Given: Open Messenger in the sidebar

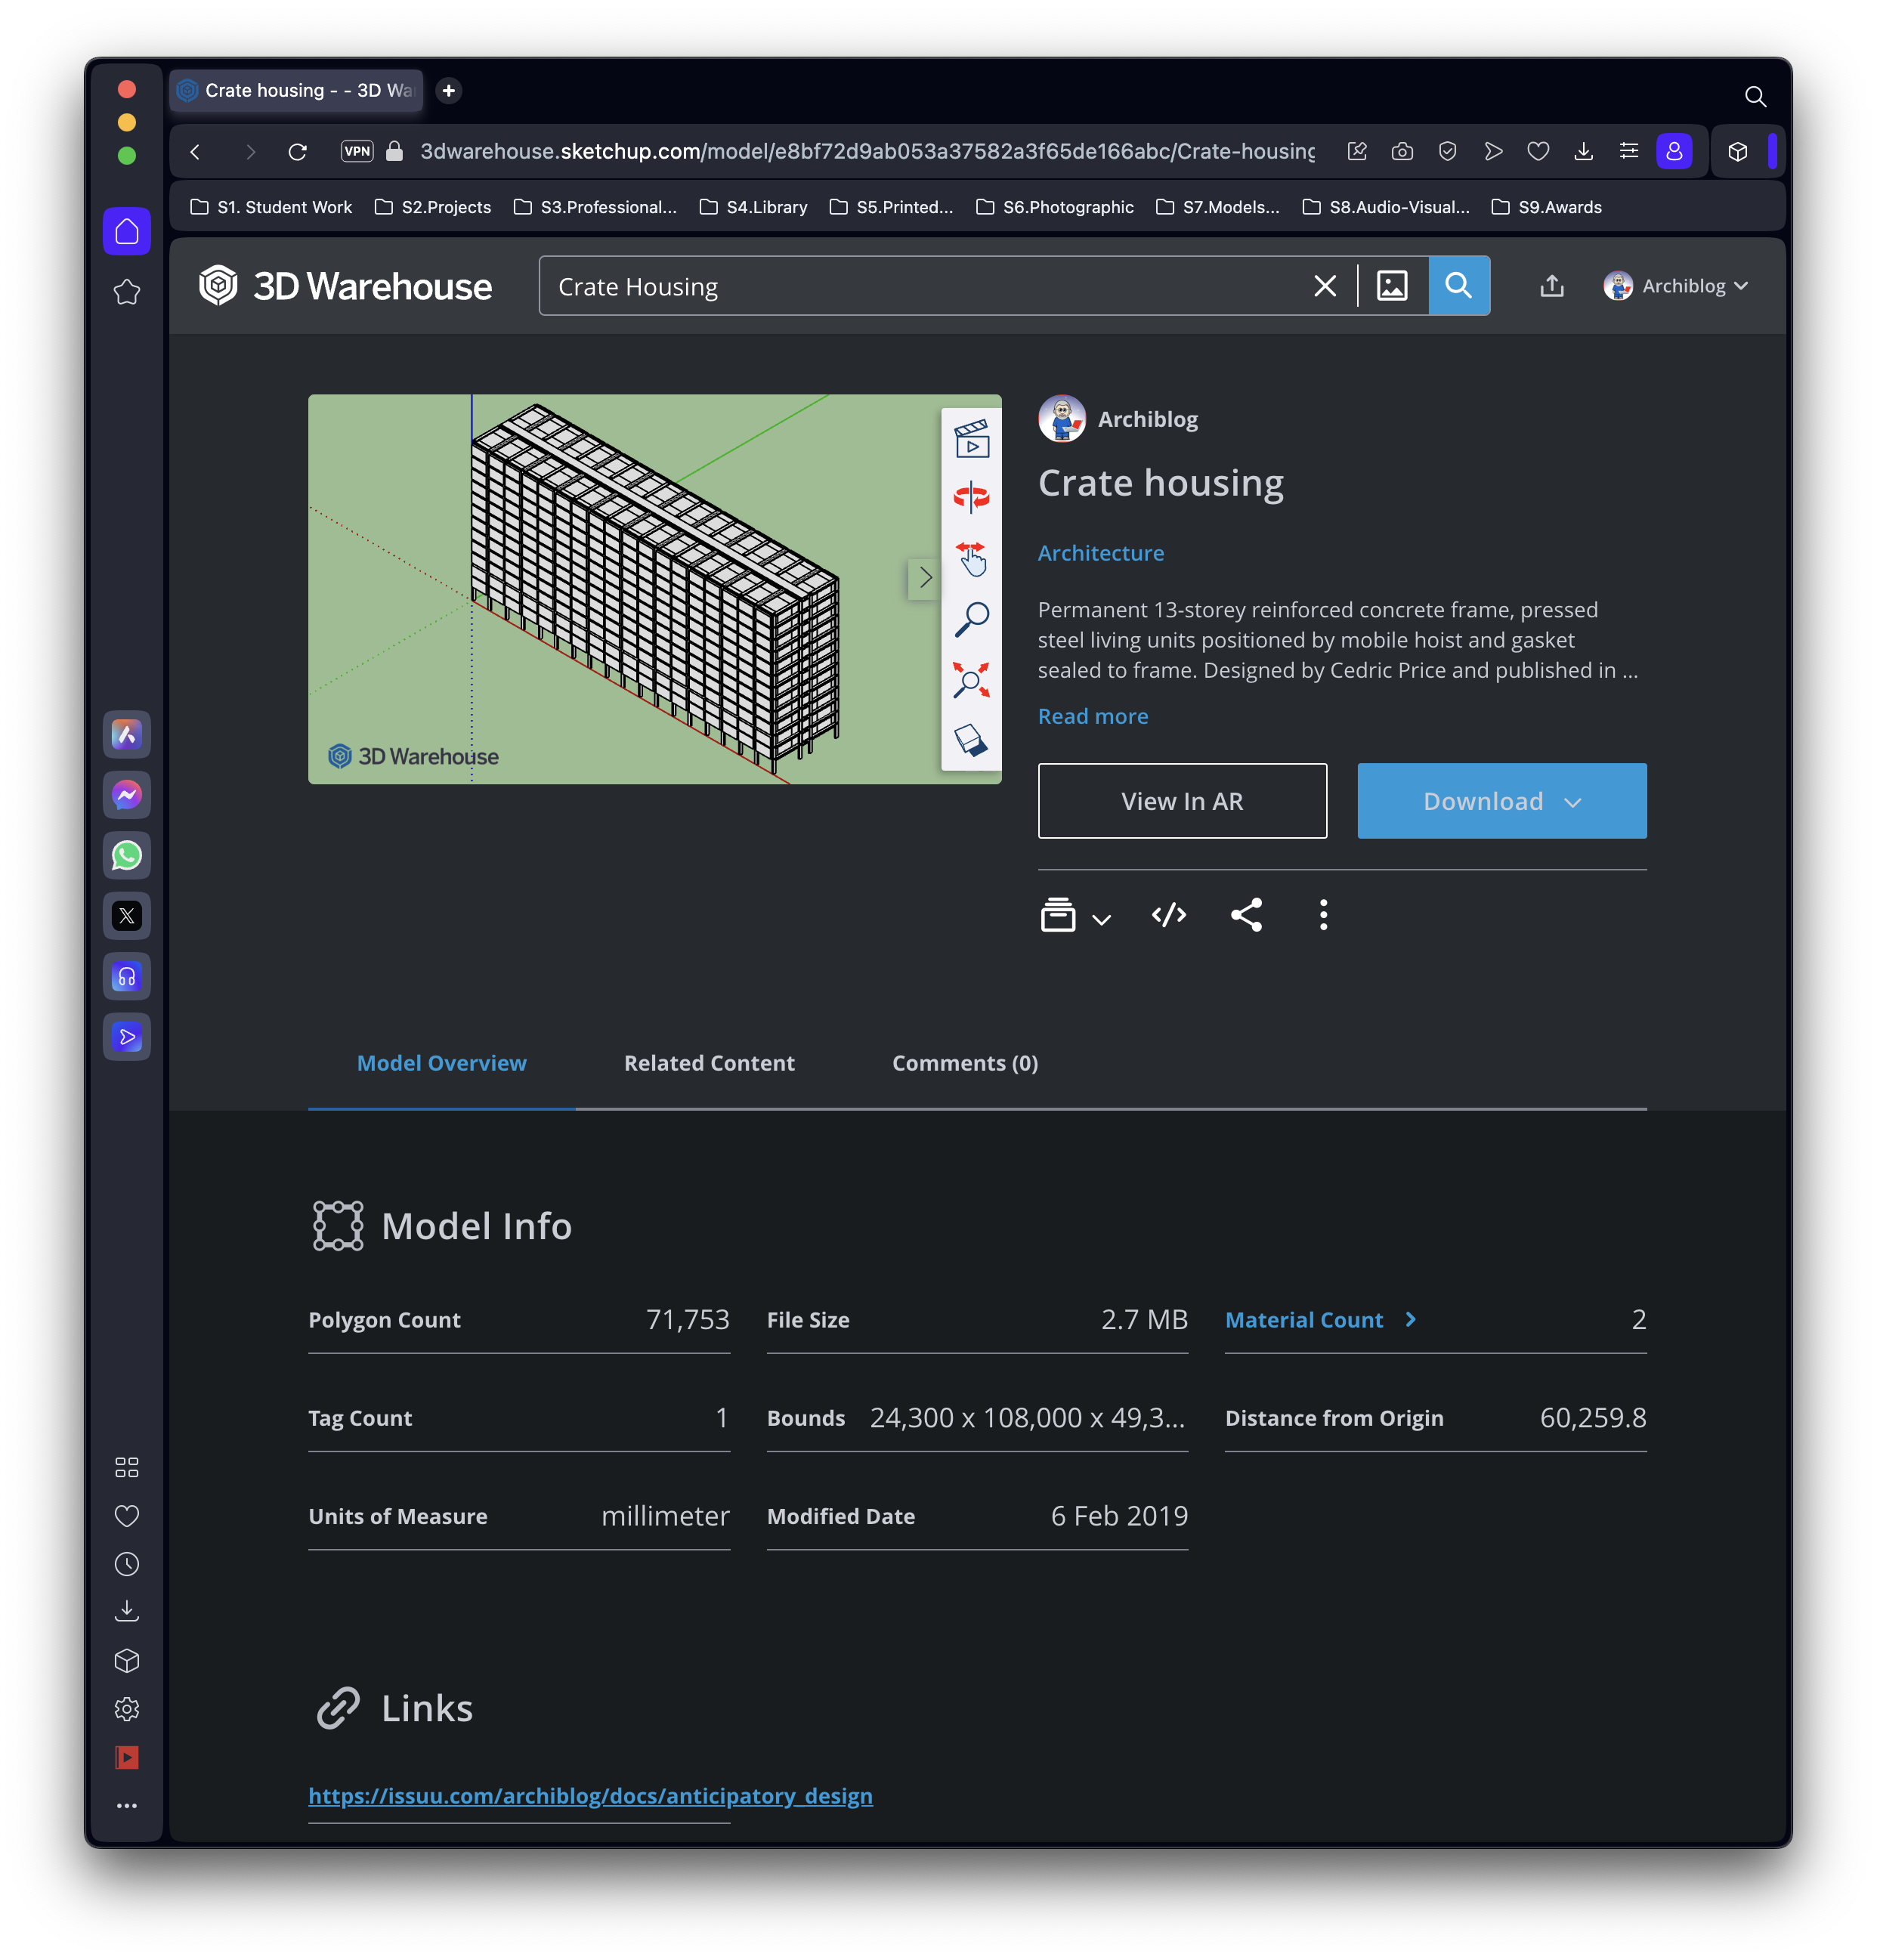Looking at the screenshot, I should 127,795.
